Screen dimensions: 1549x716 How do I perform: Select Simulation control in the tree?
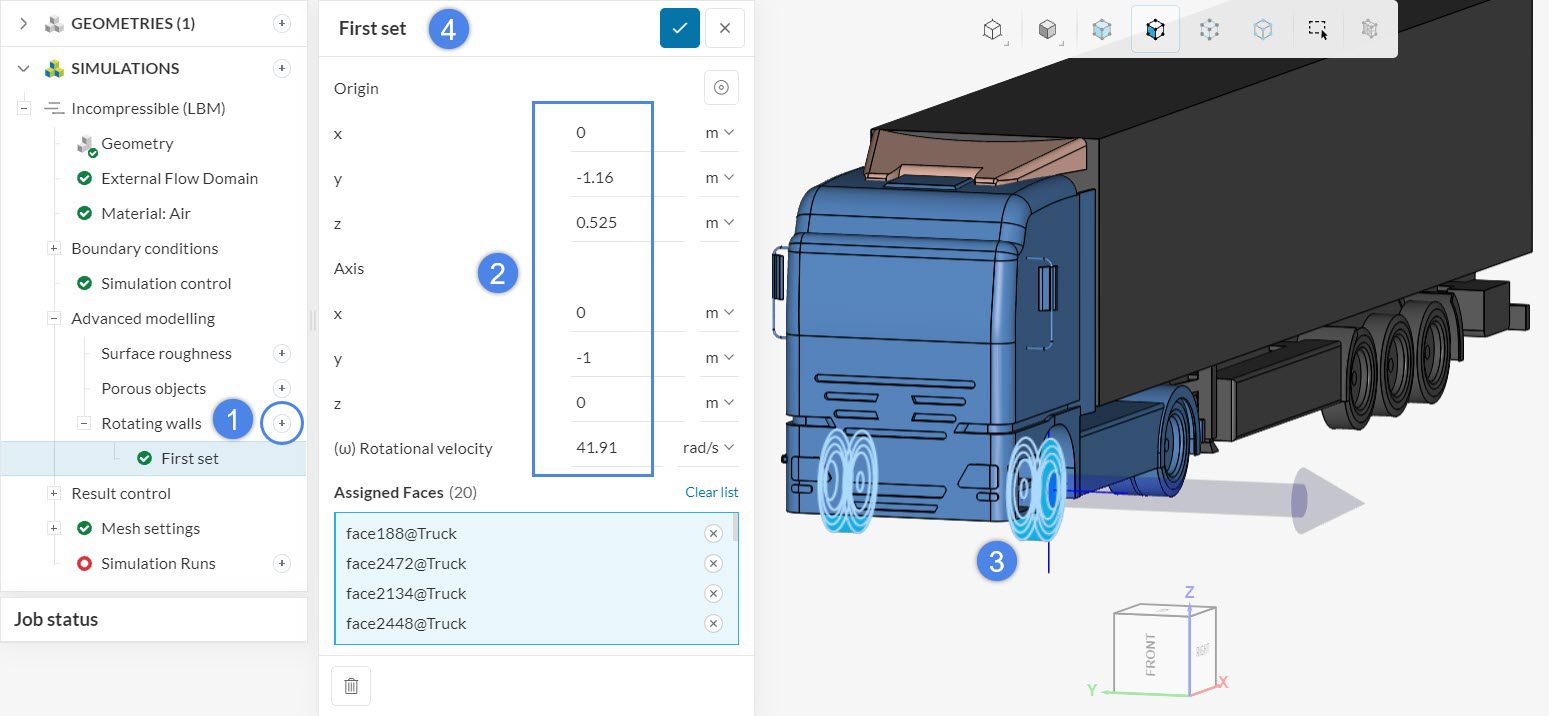point(166,283)
